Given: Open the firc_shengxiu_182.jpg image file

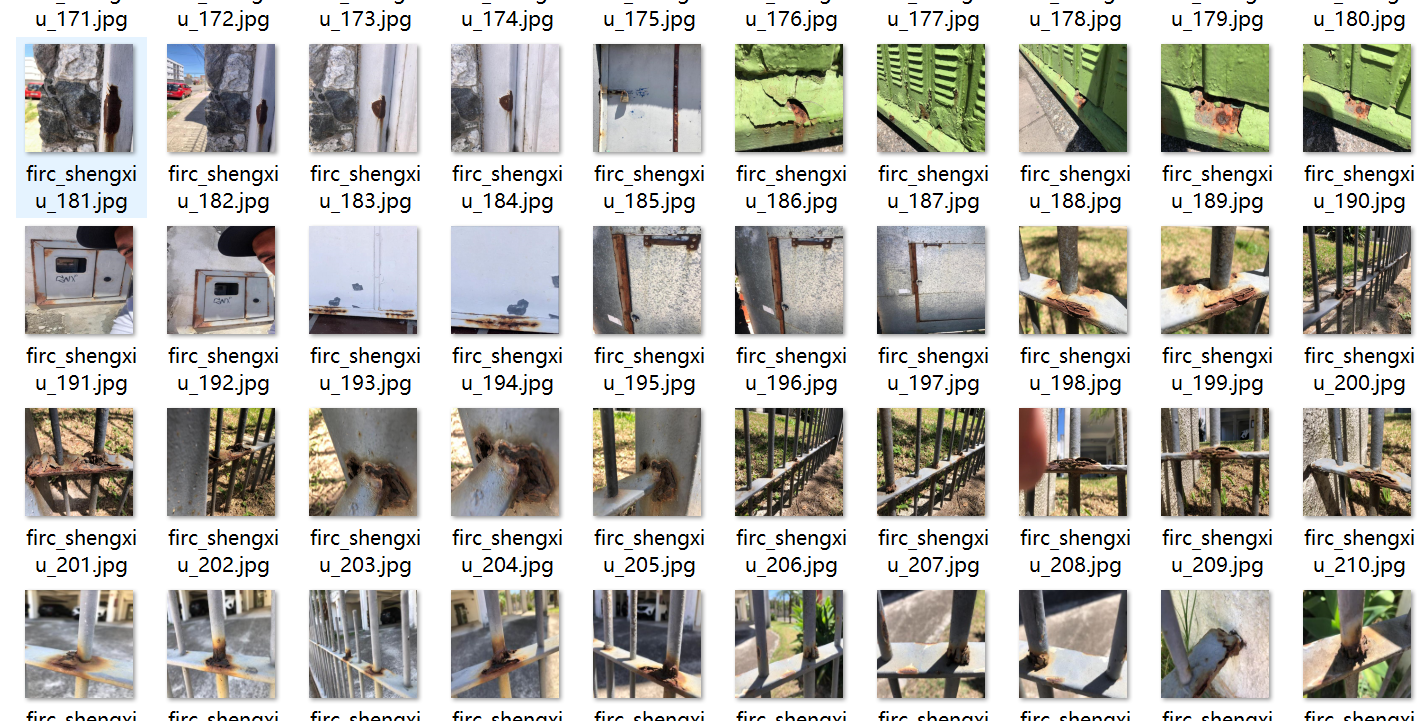Looking at the screenshot, I should [x=221, y=98].
